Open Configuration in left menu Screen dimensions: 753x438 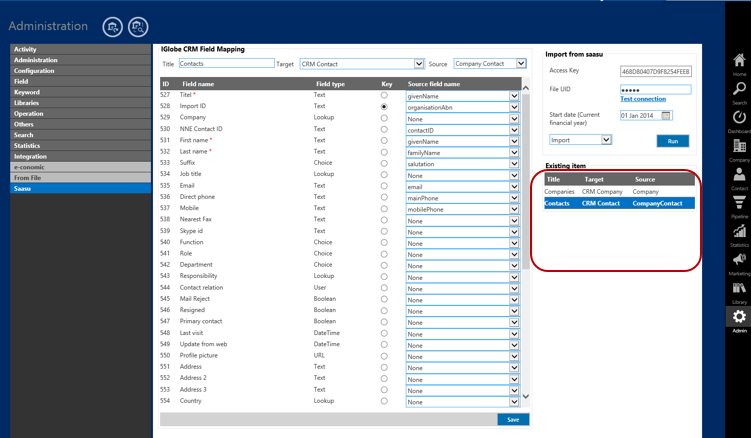tap(80, 71)
